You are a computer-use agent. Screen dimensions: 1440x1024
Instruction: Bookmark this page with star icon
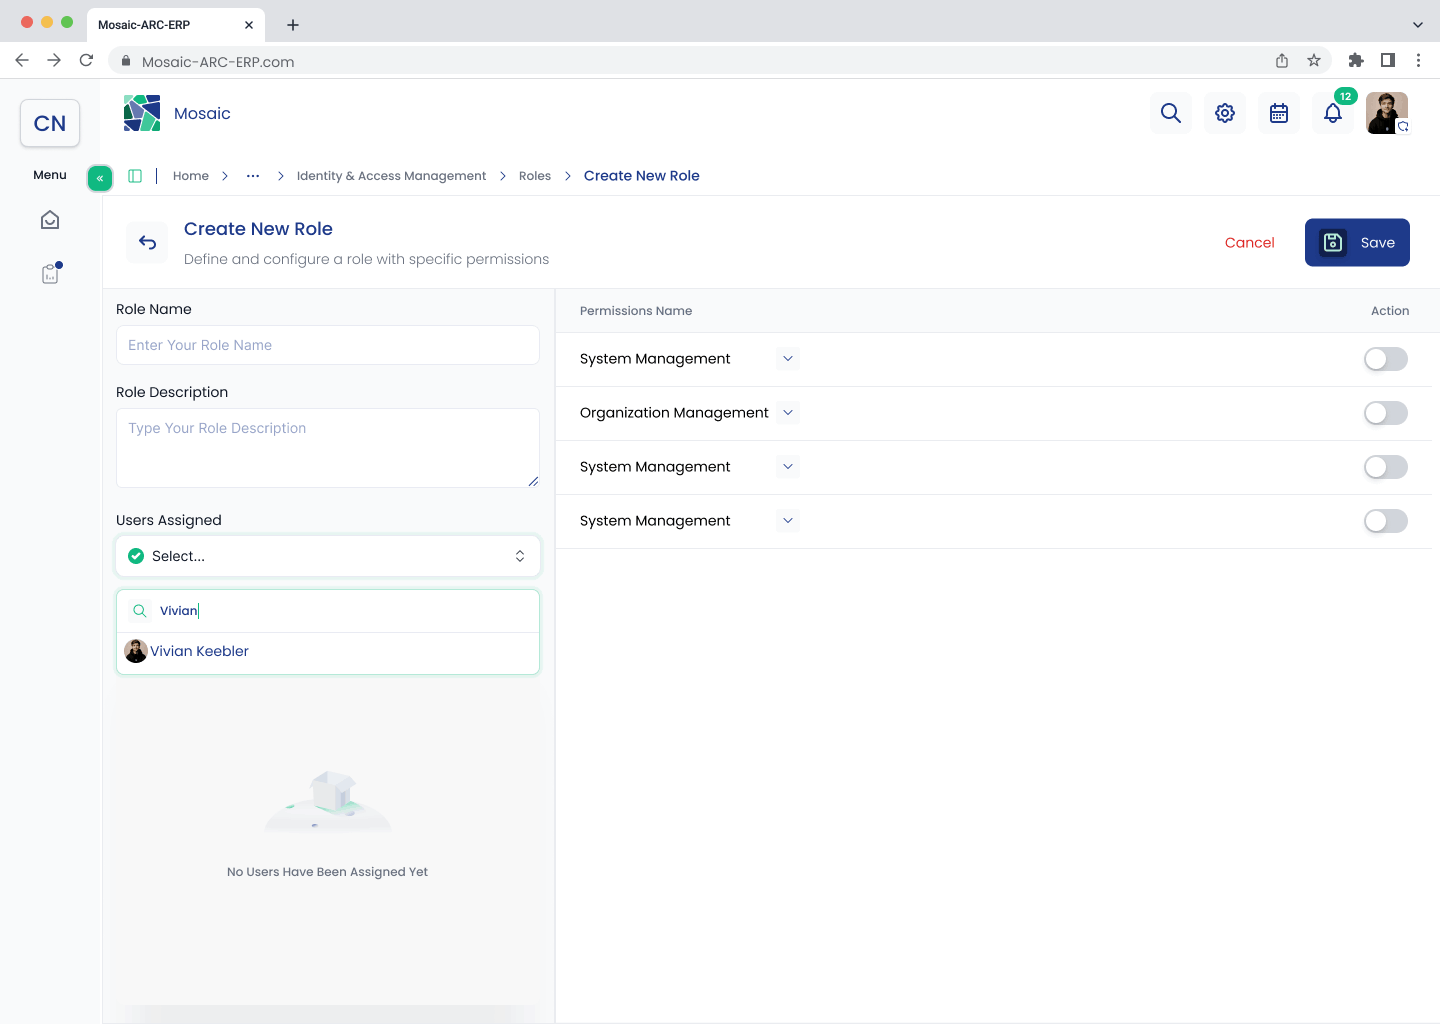pos(1314,60)
